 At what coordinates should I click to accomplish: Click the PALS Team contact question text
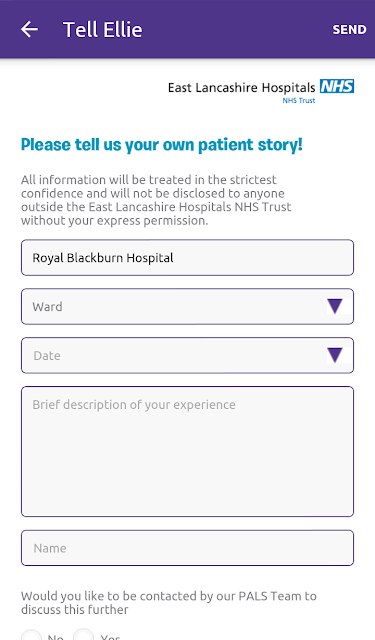(x=169, y=603)
